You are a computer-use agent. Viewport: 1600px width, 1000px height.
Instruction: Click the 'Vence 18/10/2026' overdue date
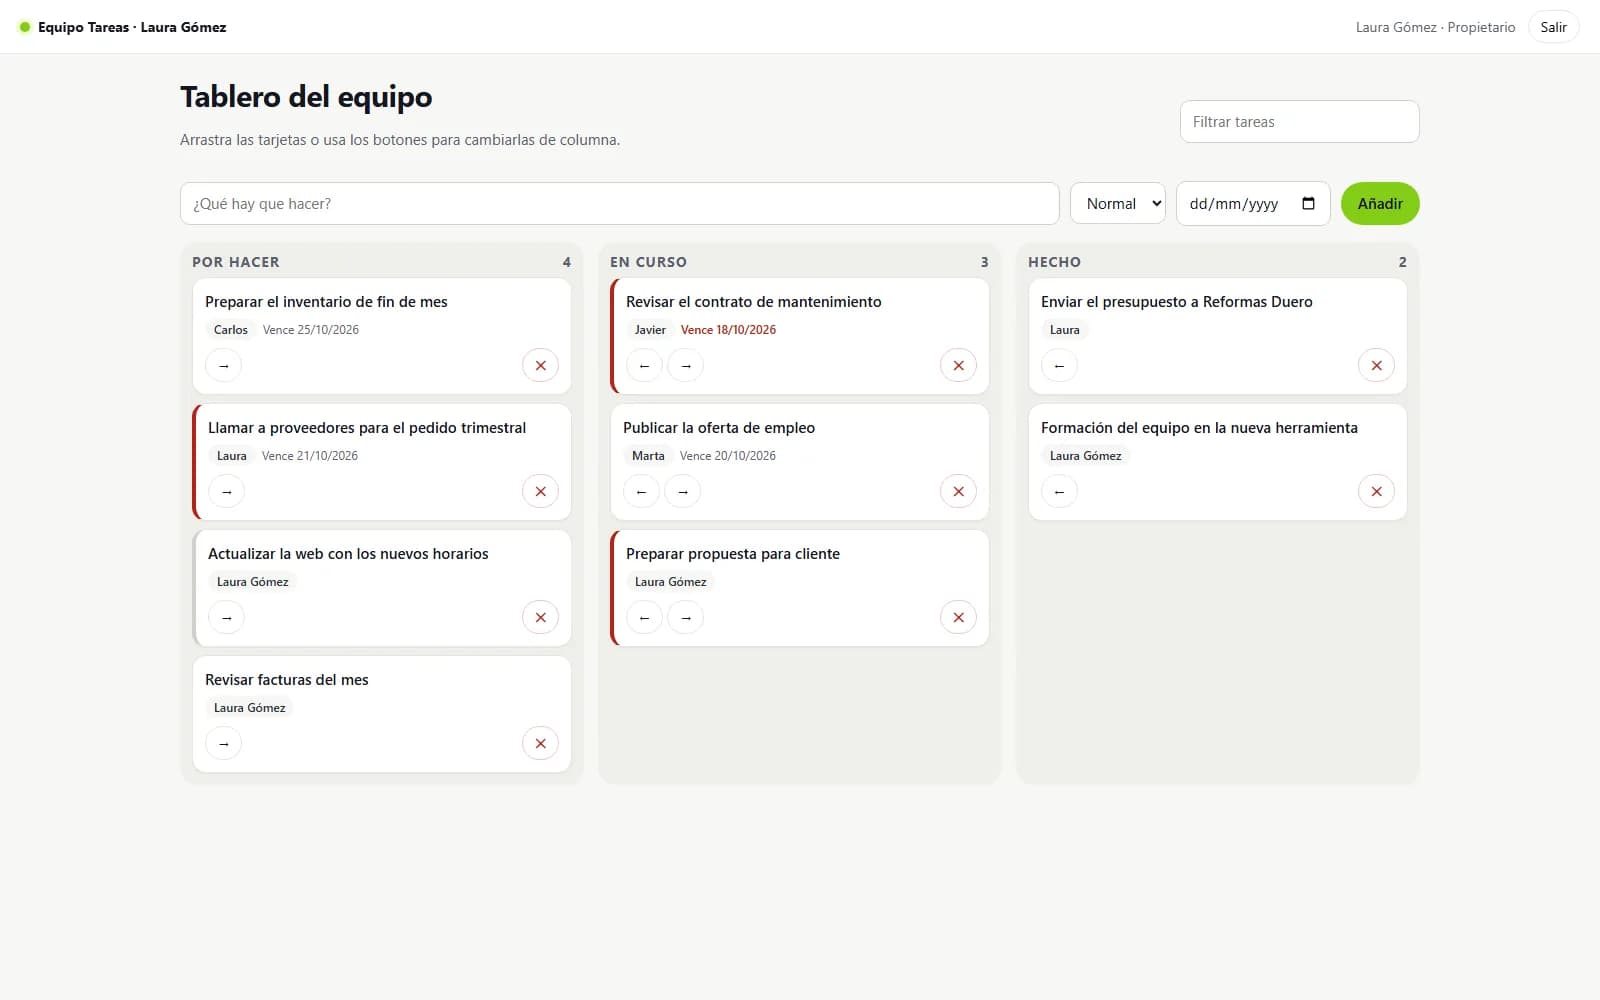pyautogui.click(x=728, y=330)
